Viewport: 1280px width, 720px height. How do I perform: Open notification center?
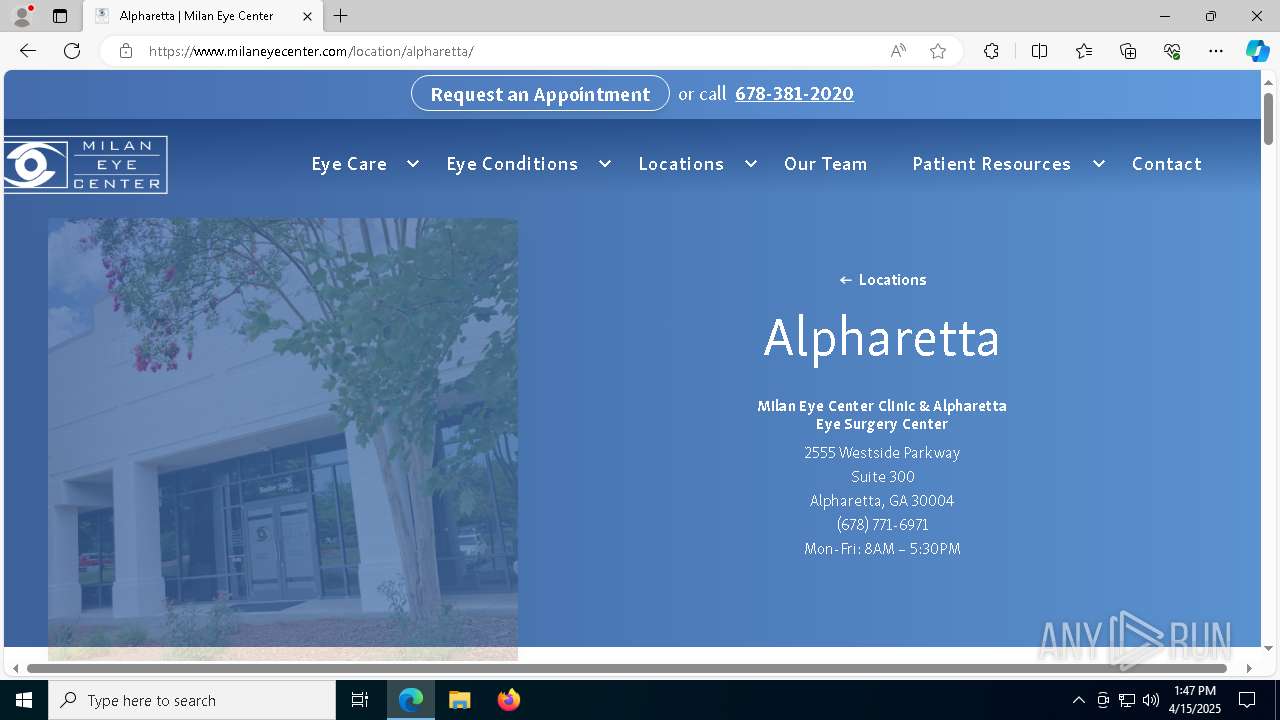point(1247,700)
